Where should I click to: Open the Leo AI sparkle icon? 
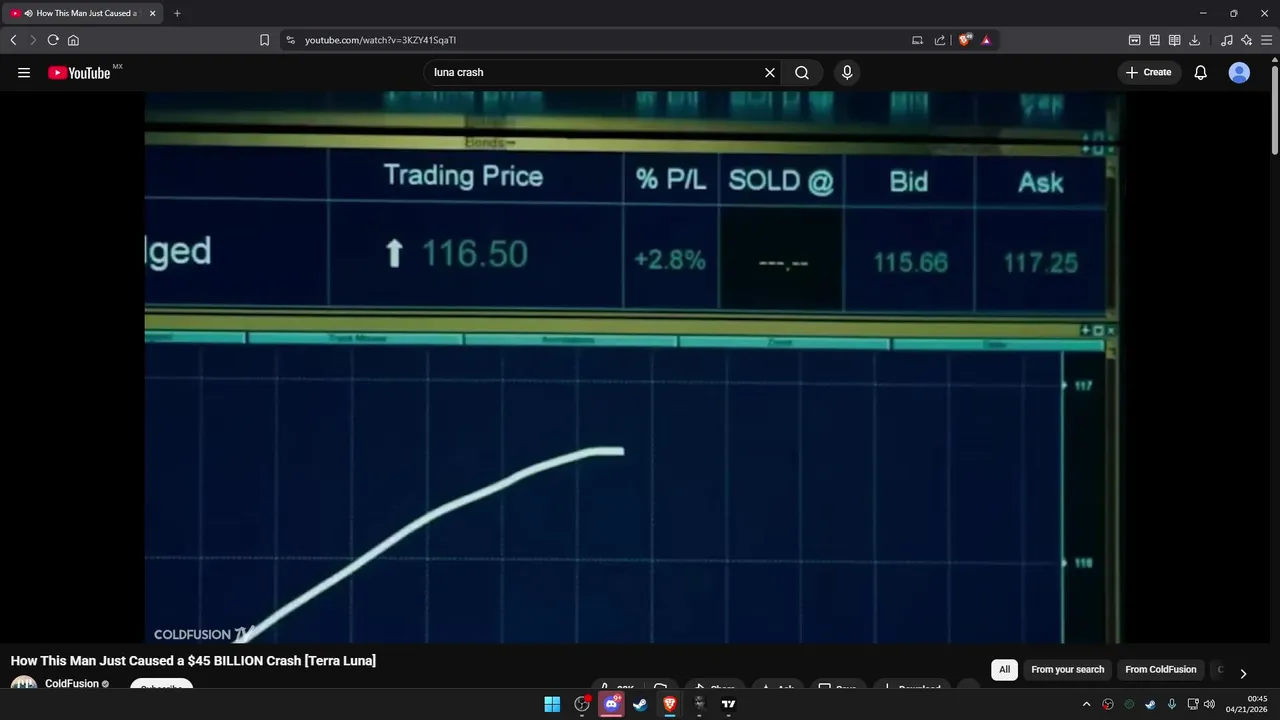1247,40
